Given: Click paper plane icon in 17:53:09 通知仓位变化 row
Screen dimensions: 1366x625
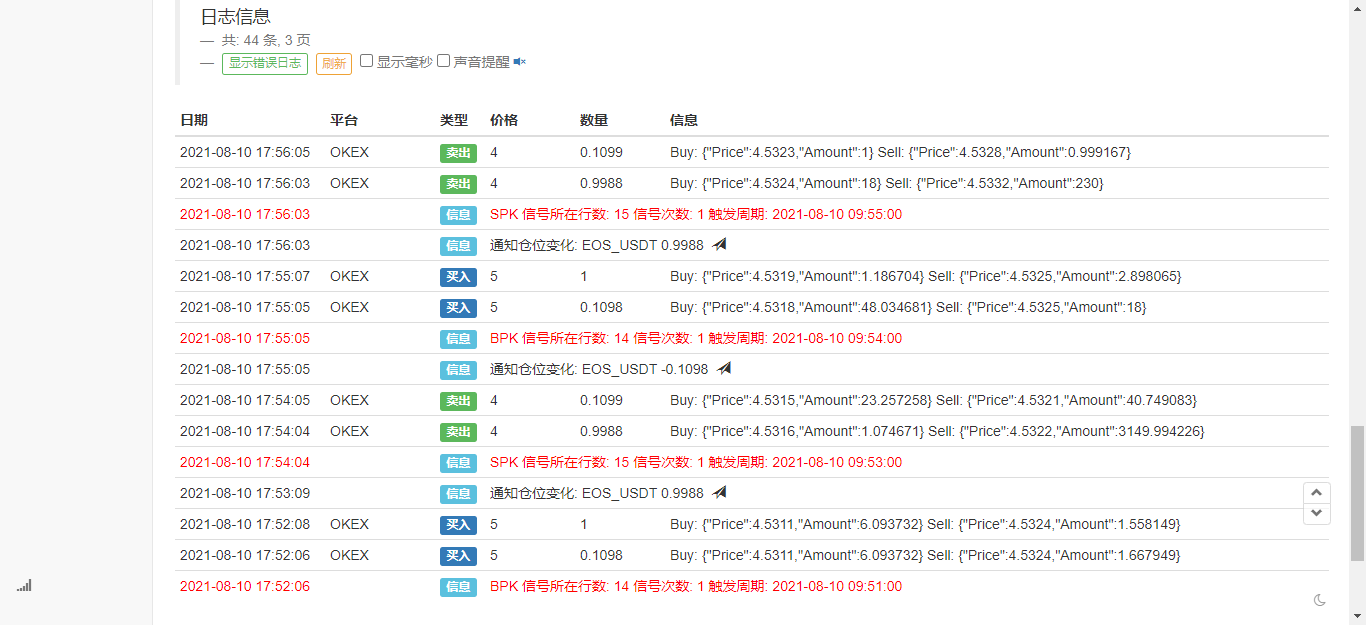Looking at the screenshot, I should [720, 492].
